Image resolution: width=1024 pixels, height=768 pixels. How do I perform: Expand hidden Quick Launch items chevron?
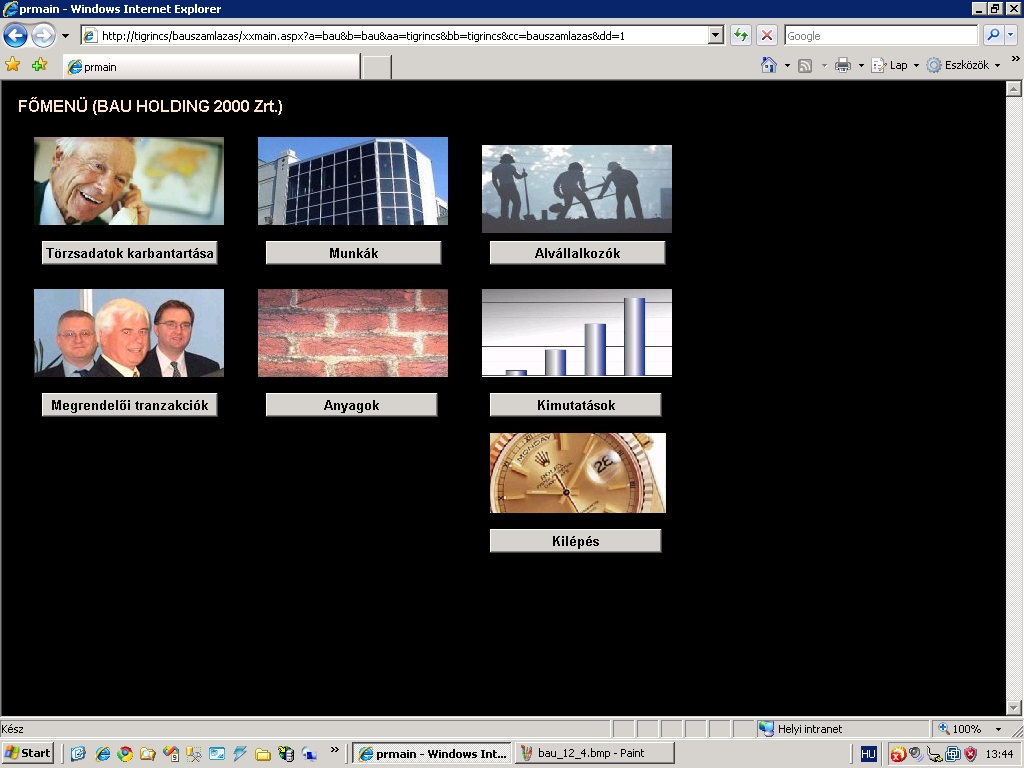pos(334,750)
